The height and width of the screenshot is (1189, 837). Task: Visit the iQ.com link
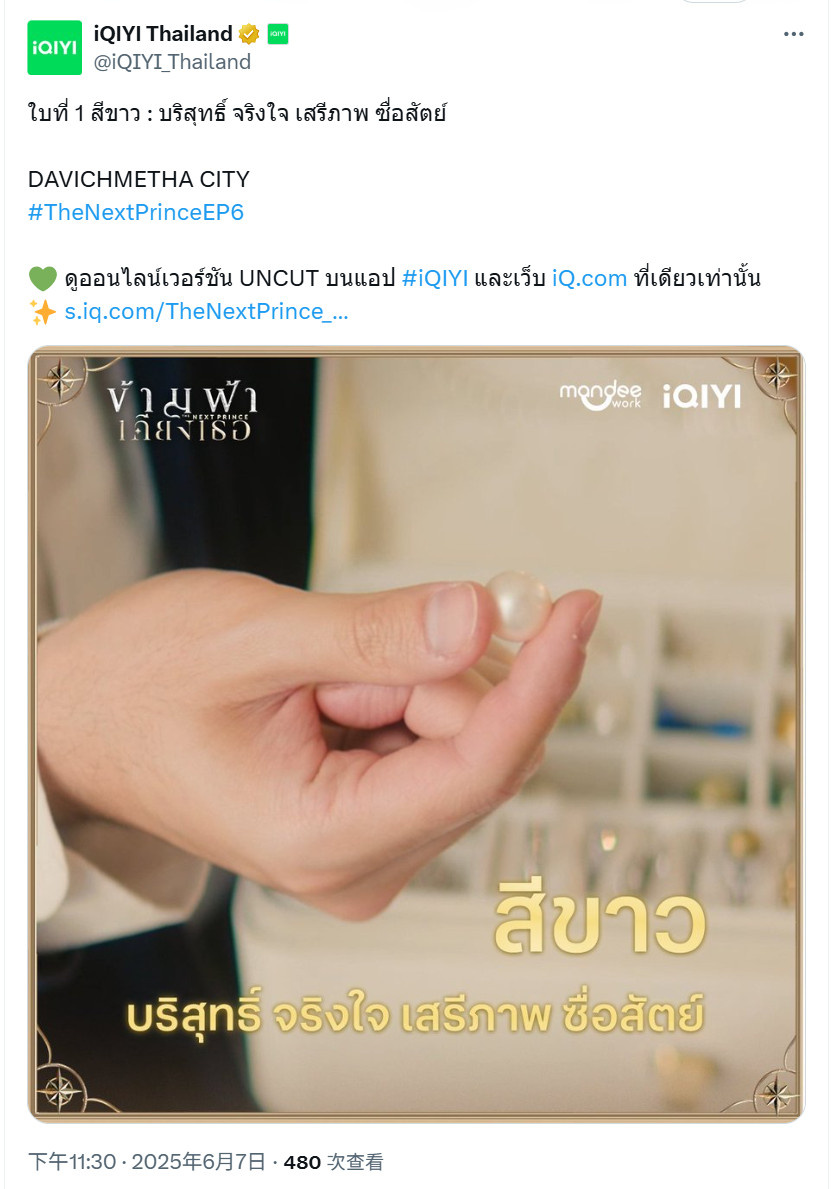(589, 278)
